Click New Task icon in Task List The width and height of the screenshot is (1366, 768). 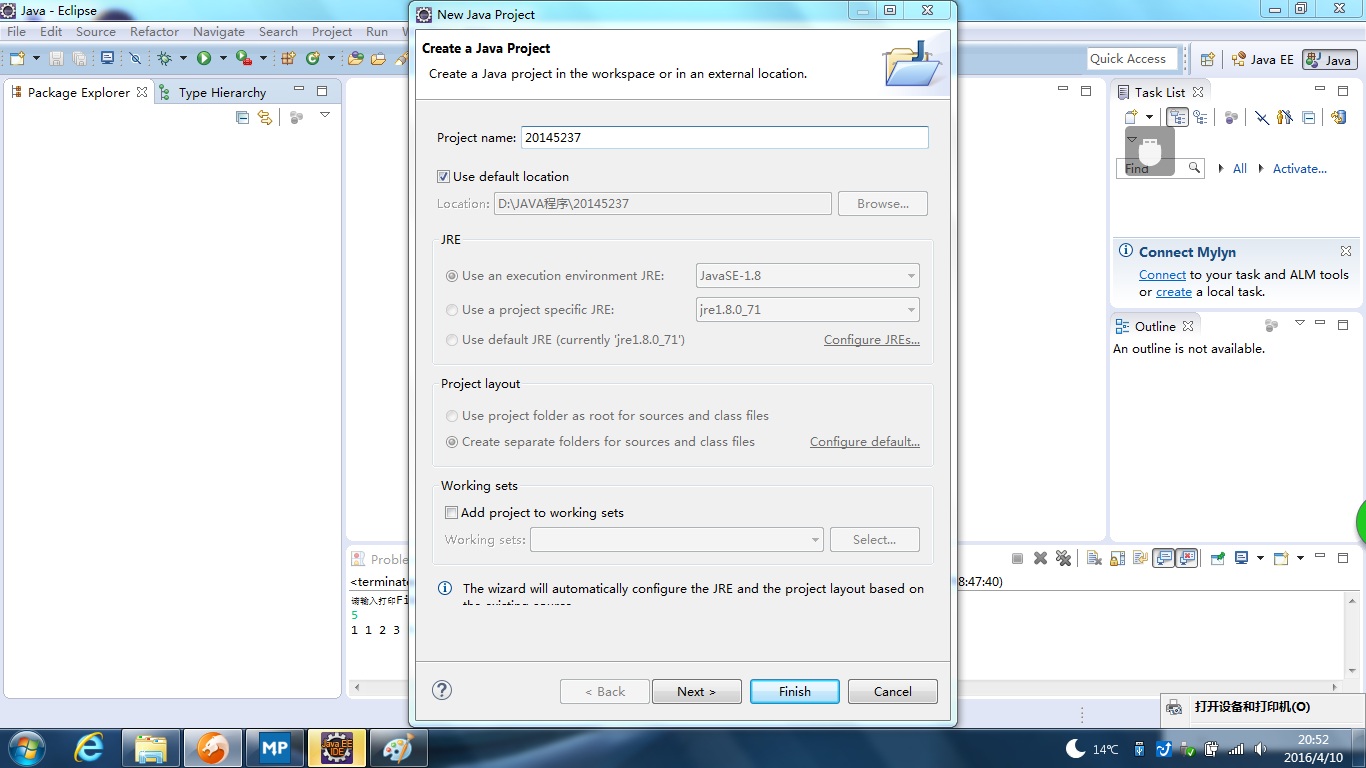tap(1131, 117)
